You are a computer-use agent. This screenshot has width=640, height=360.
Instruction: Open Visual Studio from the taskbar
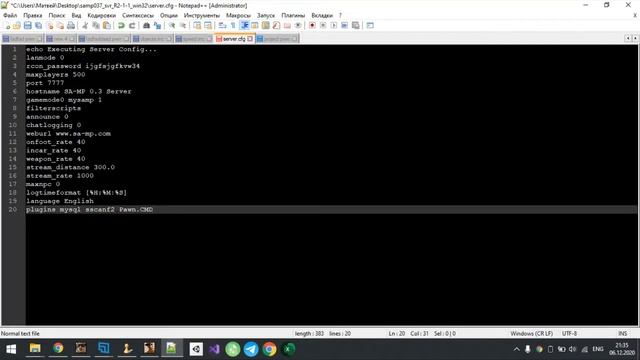point(214,349)
